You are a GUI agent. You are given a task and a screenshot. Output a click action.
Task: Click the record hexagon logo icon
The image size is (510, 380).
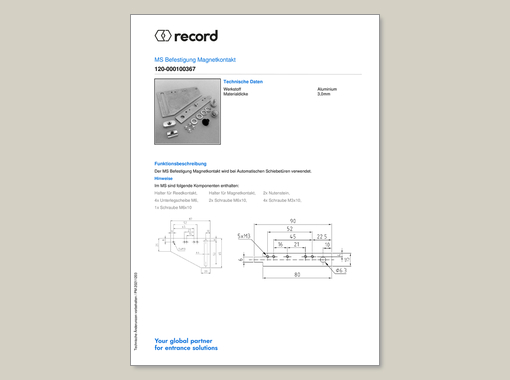(163, 36)
